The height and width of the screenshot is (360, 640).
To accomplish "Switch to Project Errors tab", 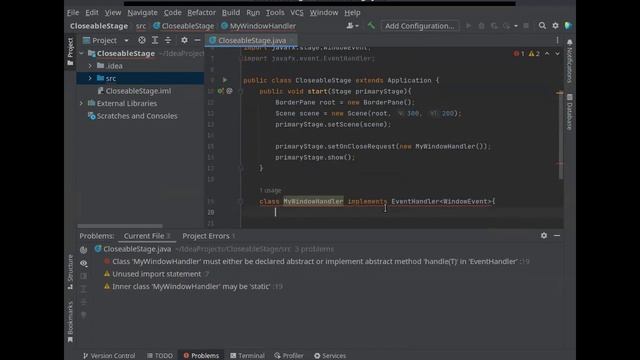I will click(209, 236).
